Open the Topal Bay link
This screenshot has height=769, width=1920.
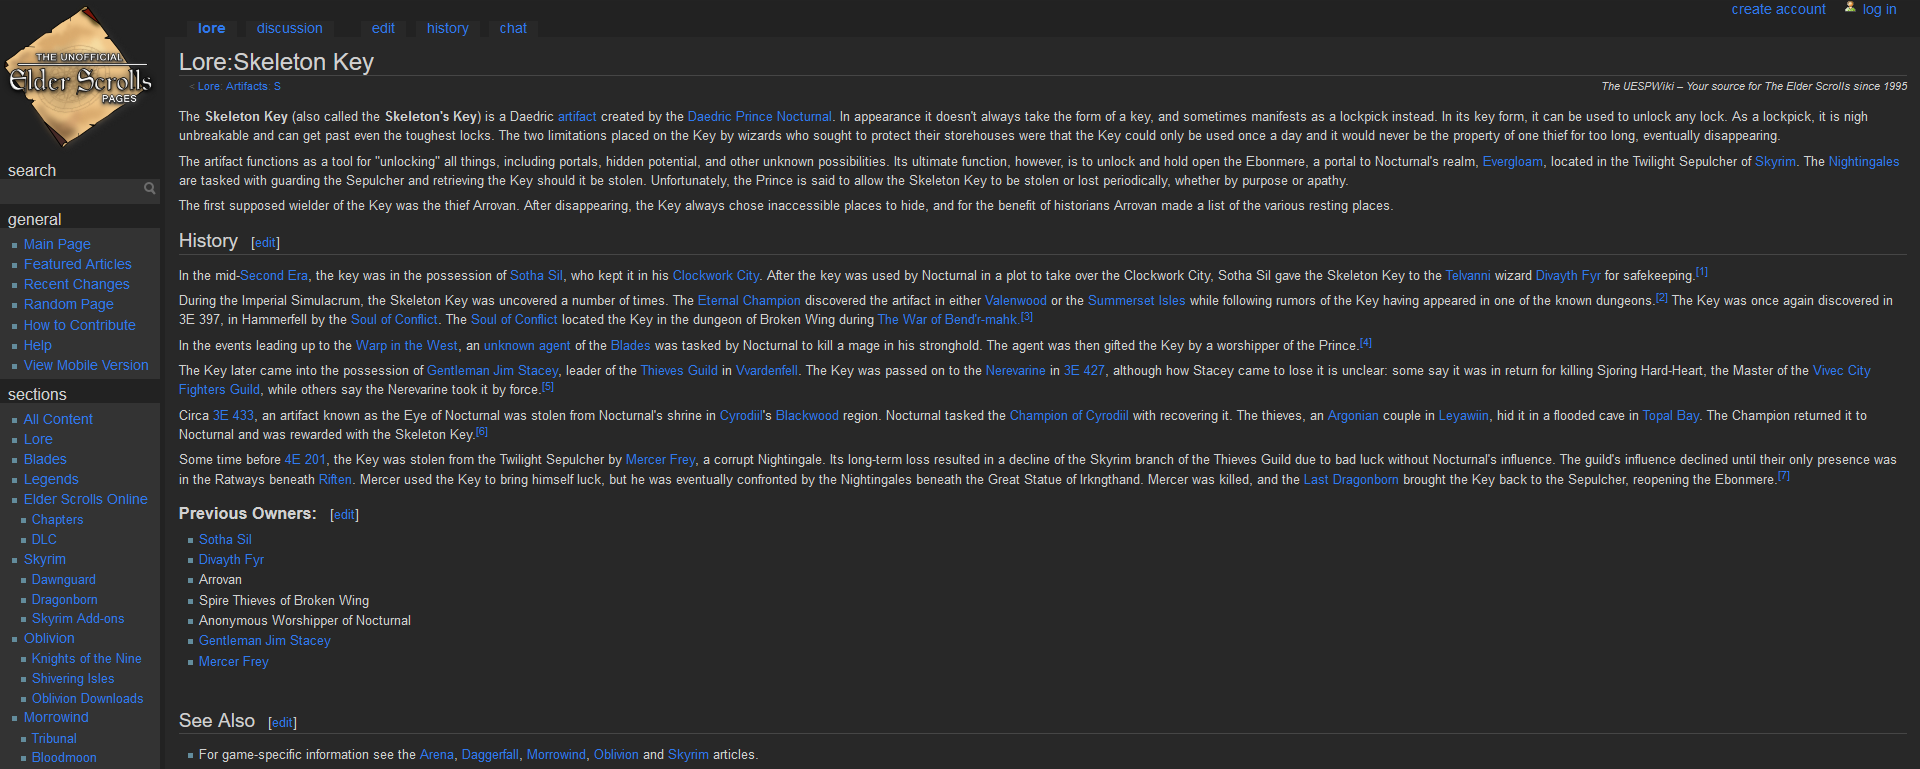[x=1670, y=416]
